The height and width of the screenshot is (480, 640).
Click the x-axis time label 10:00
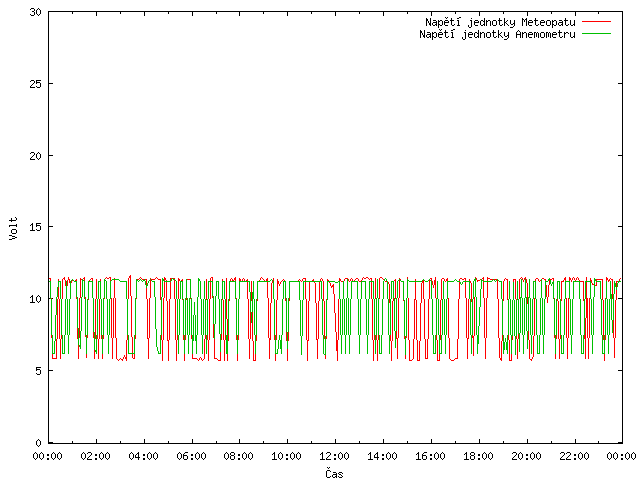click(287, 456)
